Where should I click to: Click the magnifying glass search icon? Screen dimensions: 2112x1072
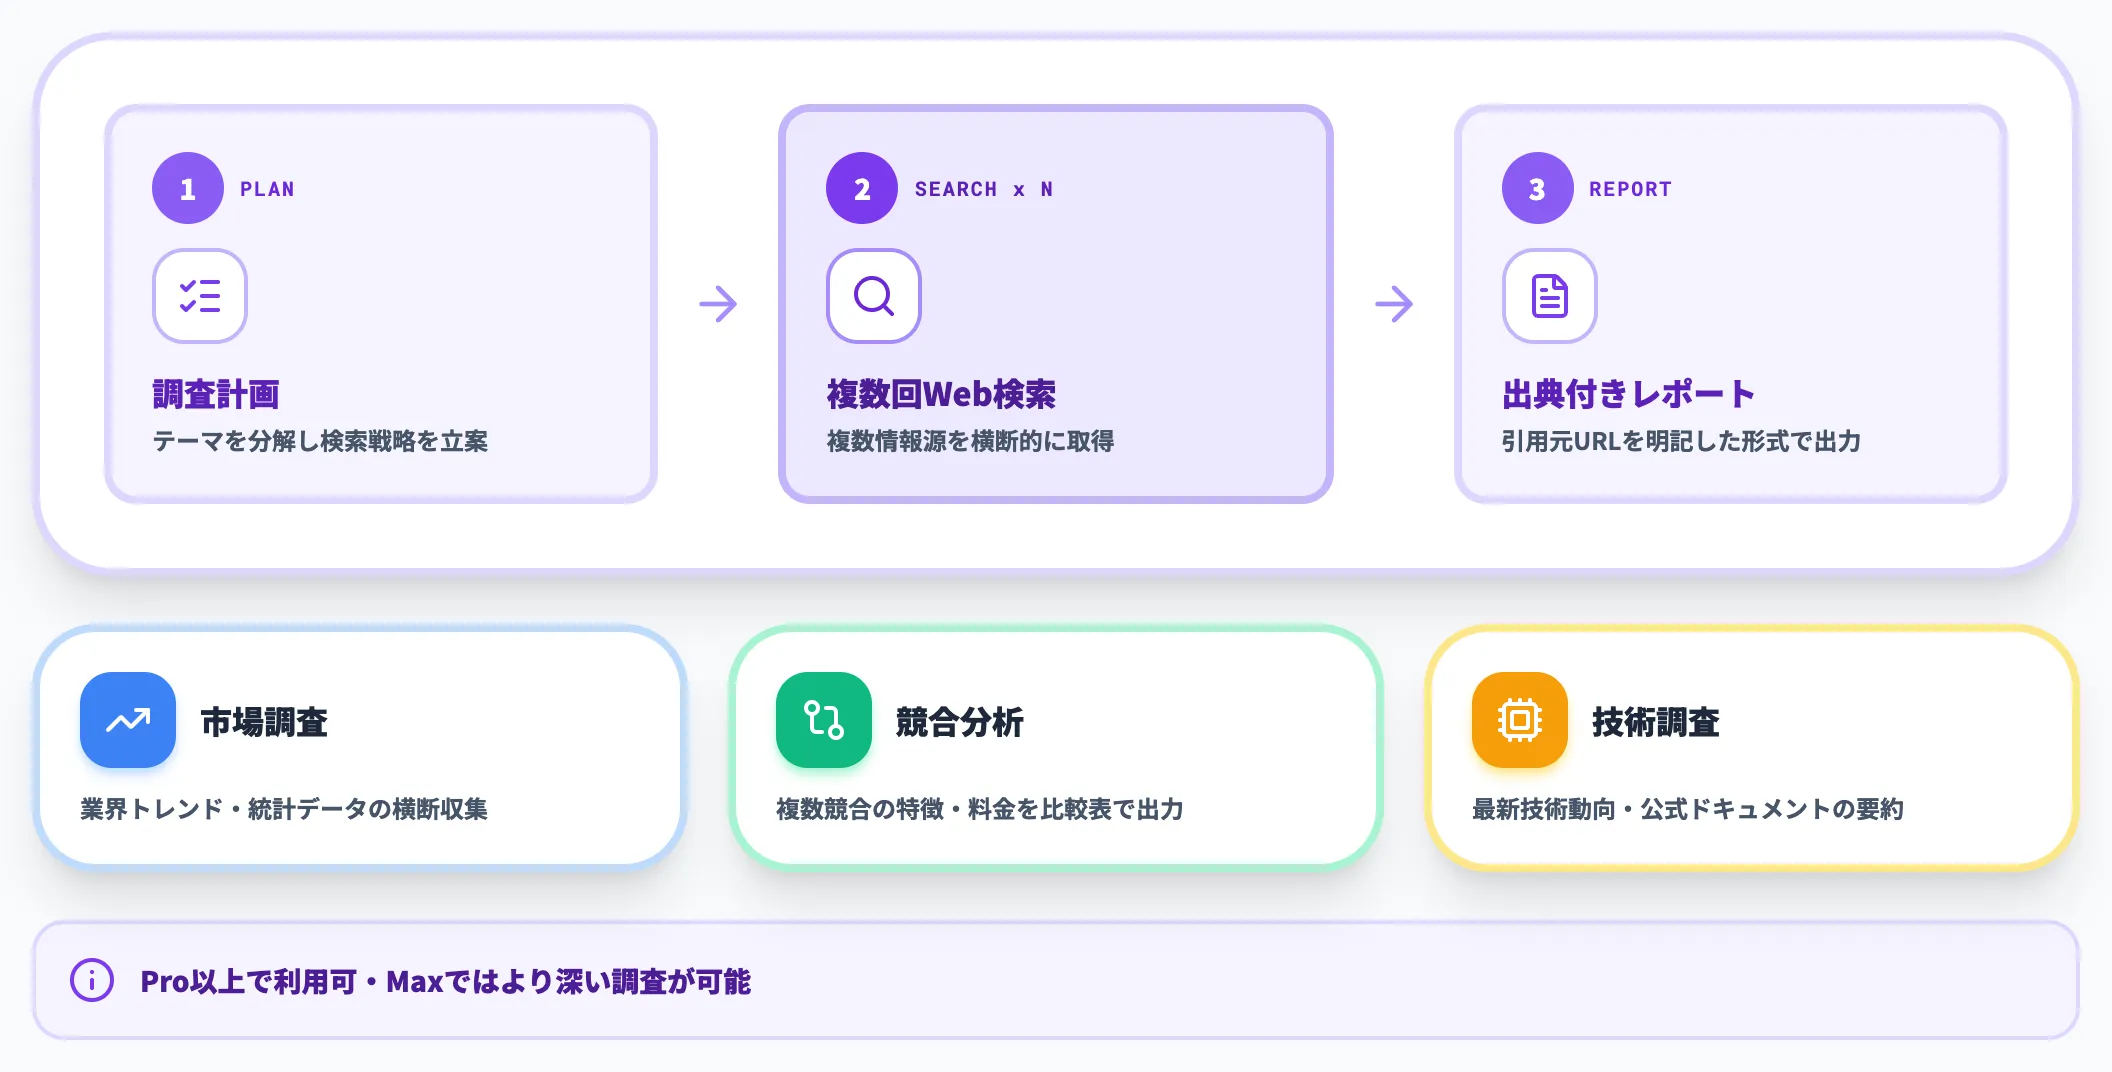click(x=873, y=296)
